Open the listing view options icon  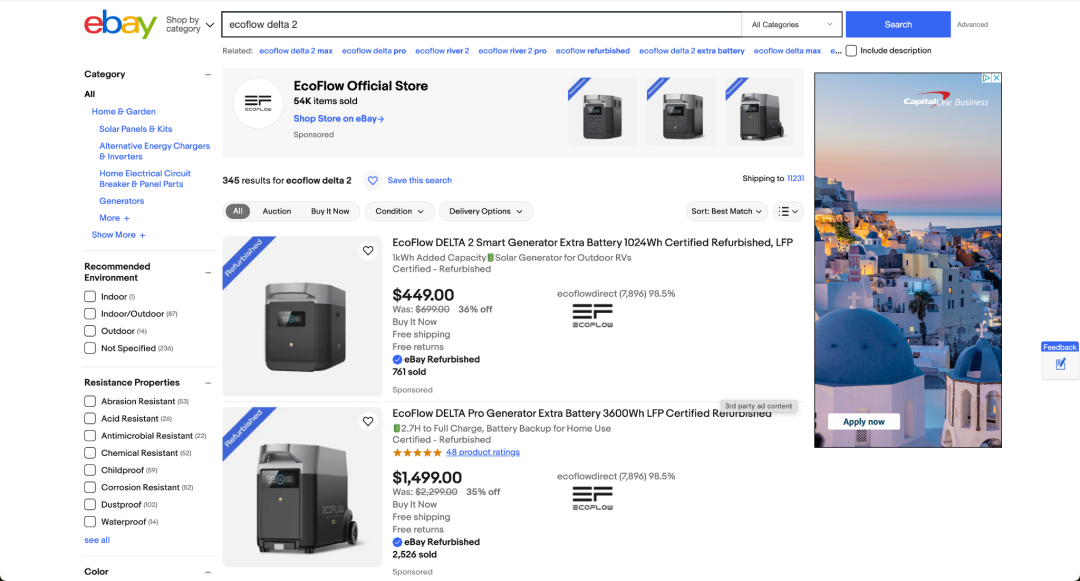tap(789, 212)
